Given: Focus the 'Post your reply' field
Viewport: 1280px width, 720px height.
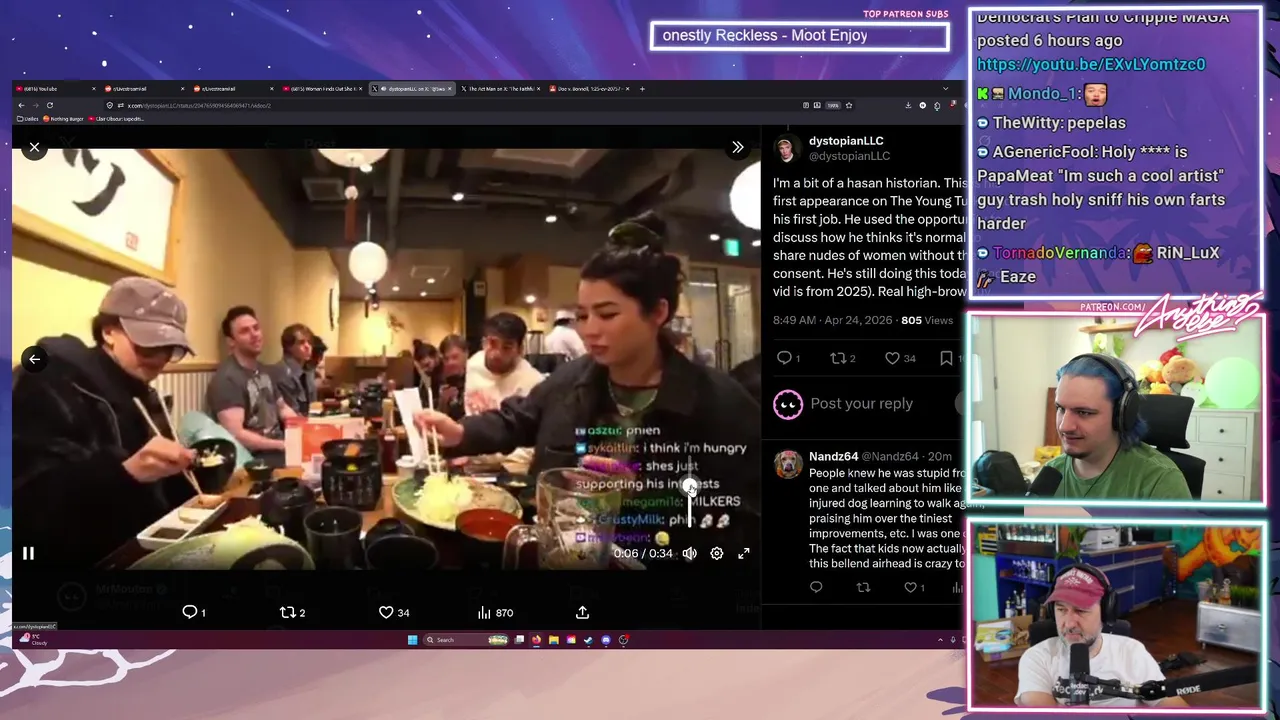Looking at the screenshot, I should [x=861, y=403].
